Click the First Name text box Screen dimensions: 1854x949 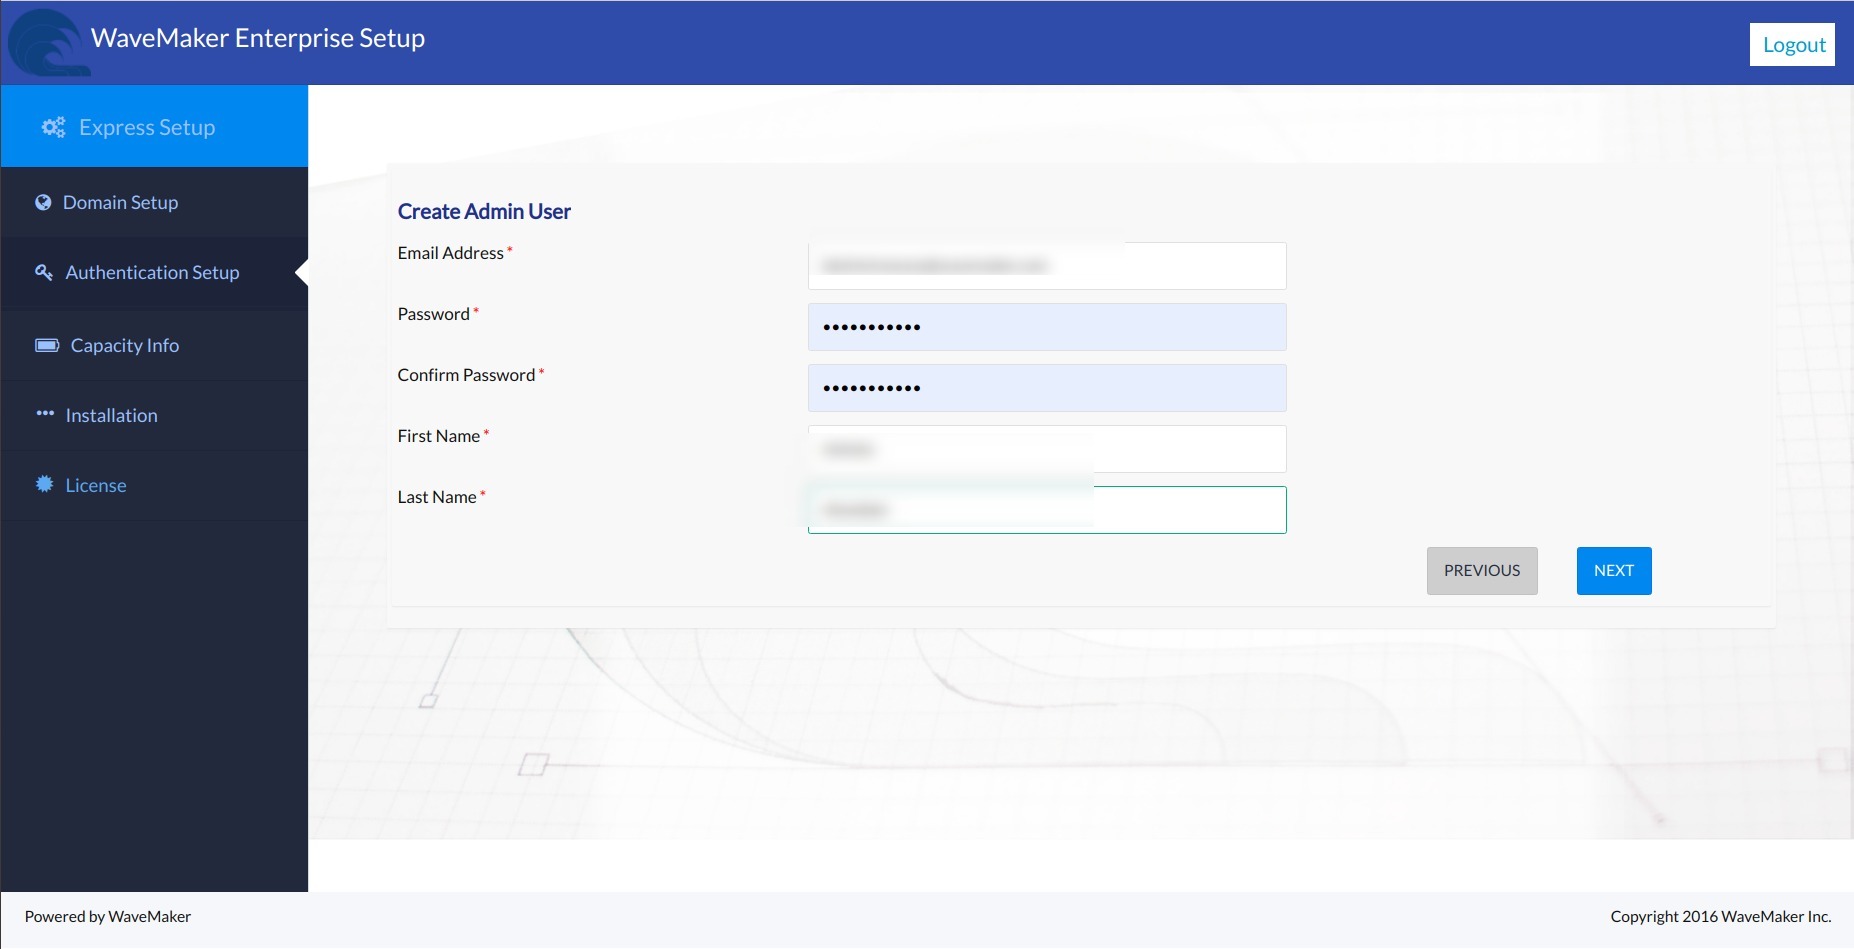(1046, 449)
